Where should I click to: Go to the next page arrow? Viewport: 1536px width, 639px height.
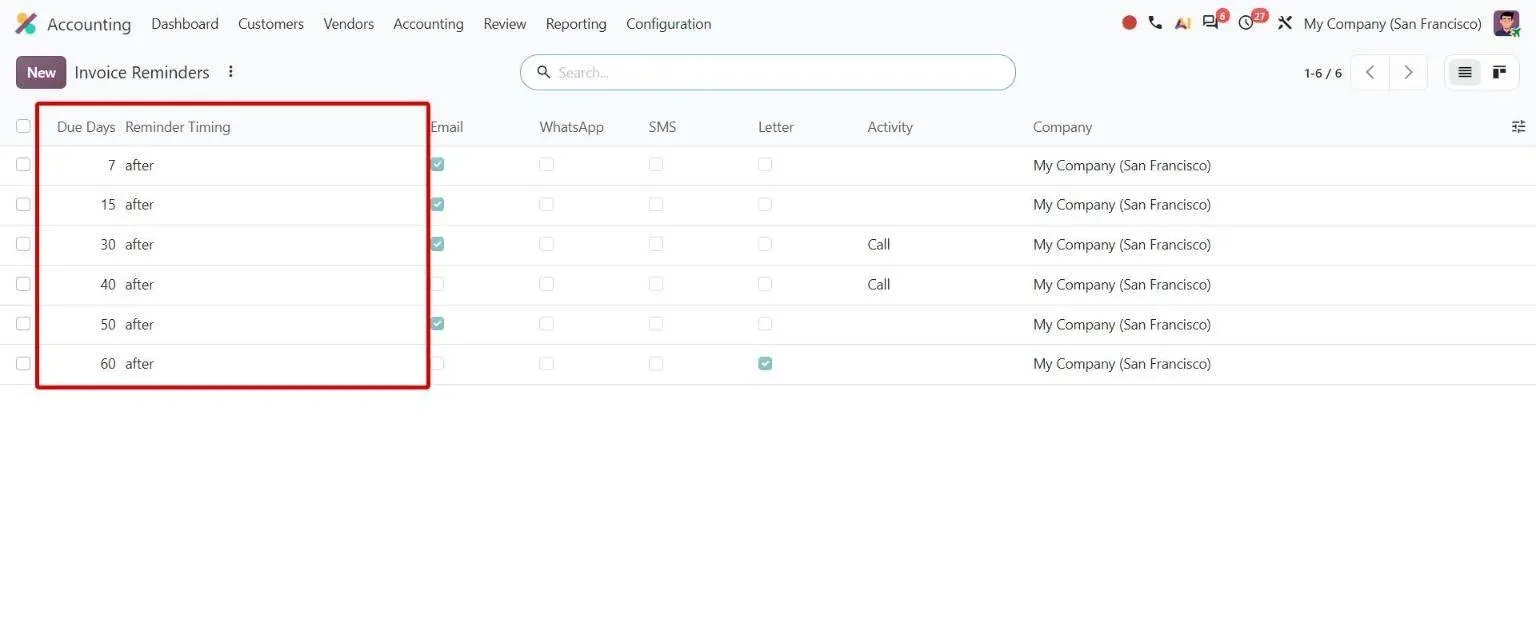[x=1408, y=72]
